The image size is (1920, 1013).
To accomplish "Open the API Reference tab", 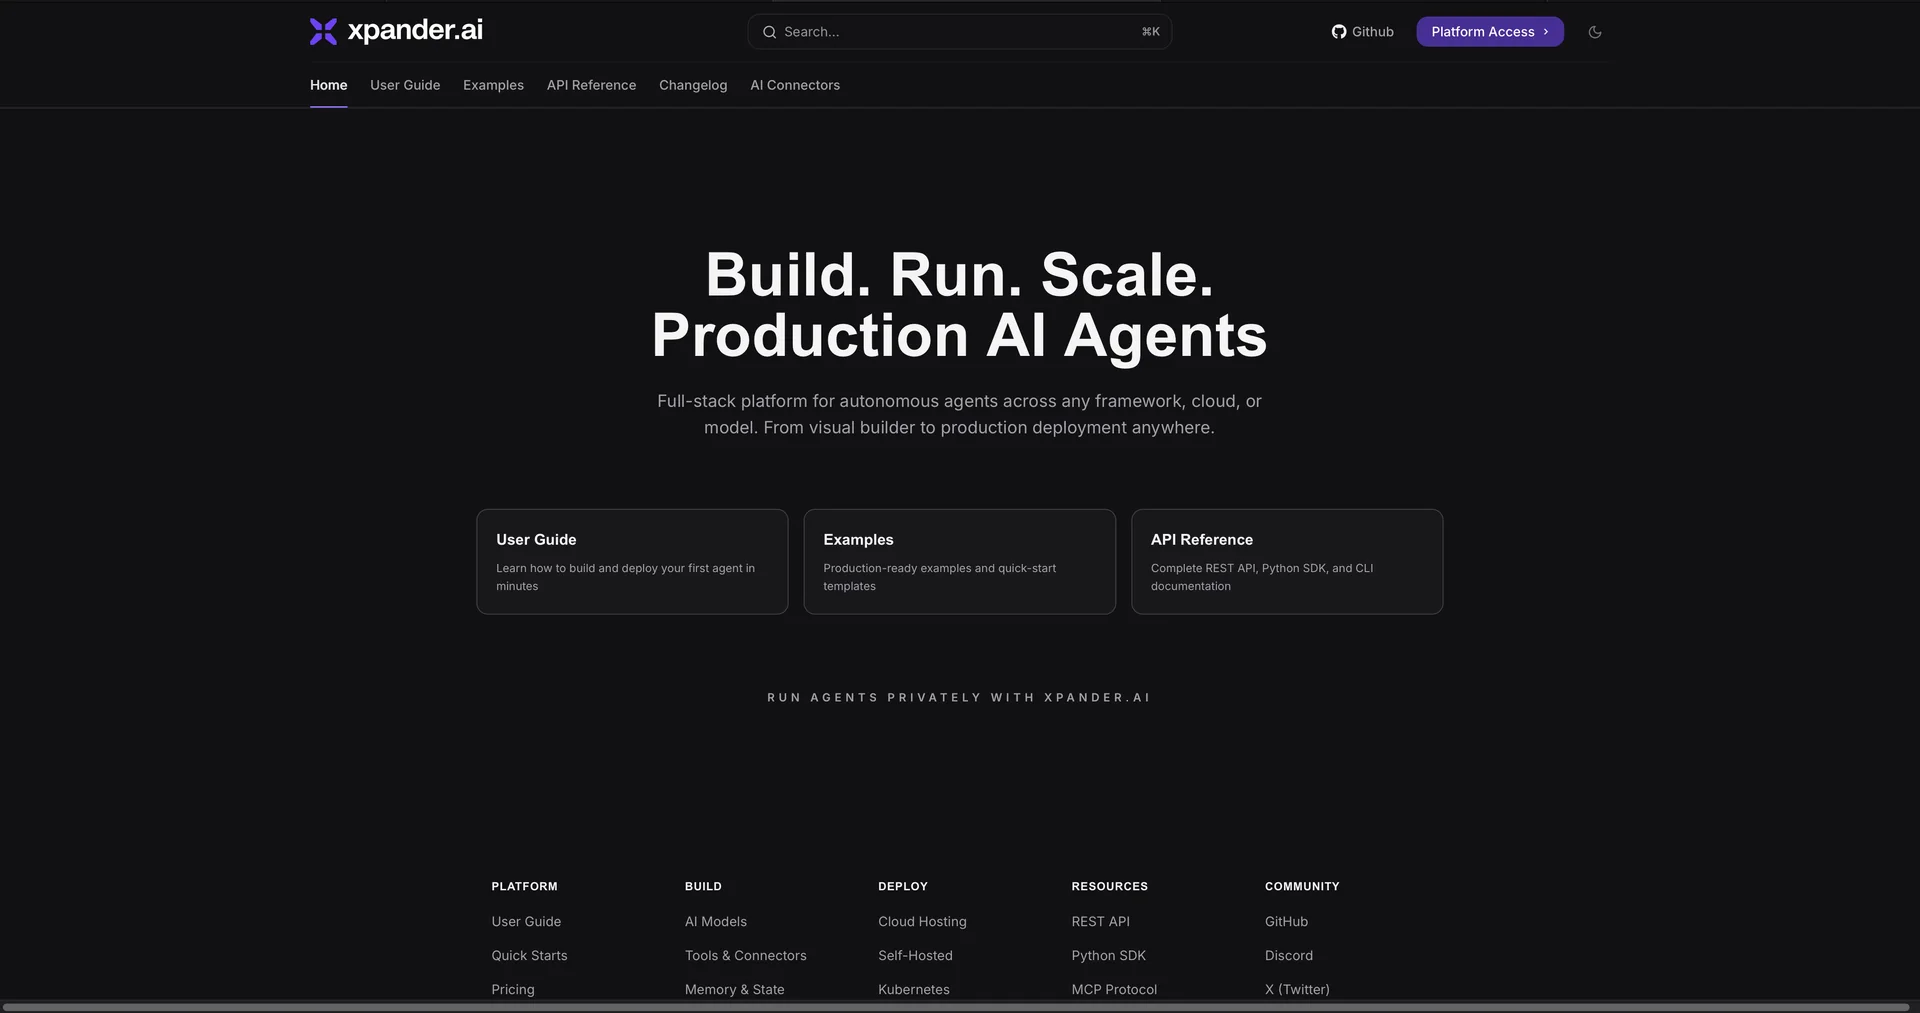I will pos(591,85).
